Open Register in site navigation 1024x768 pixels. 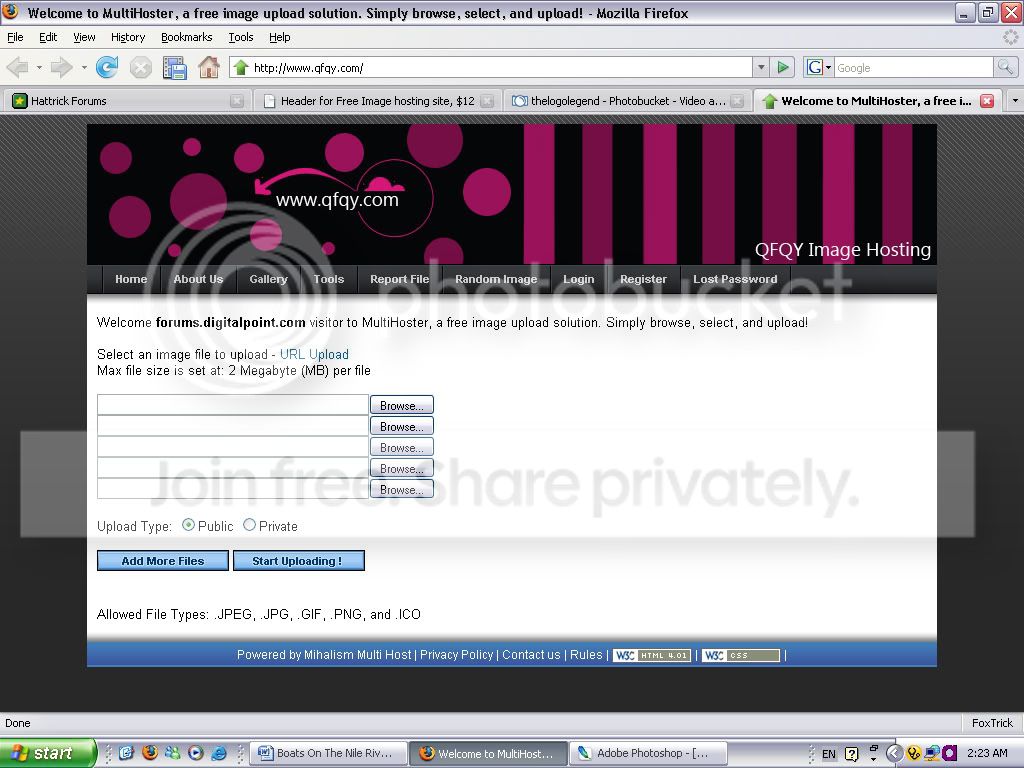point(643,279)
